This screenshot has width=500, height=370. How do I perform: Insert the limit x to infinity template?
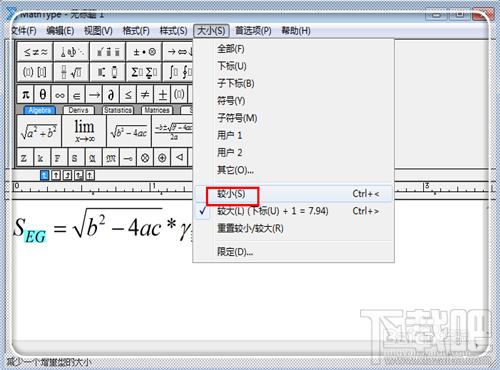(x=84, y=131)
